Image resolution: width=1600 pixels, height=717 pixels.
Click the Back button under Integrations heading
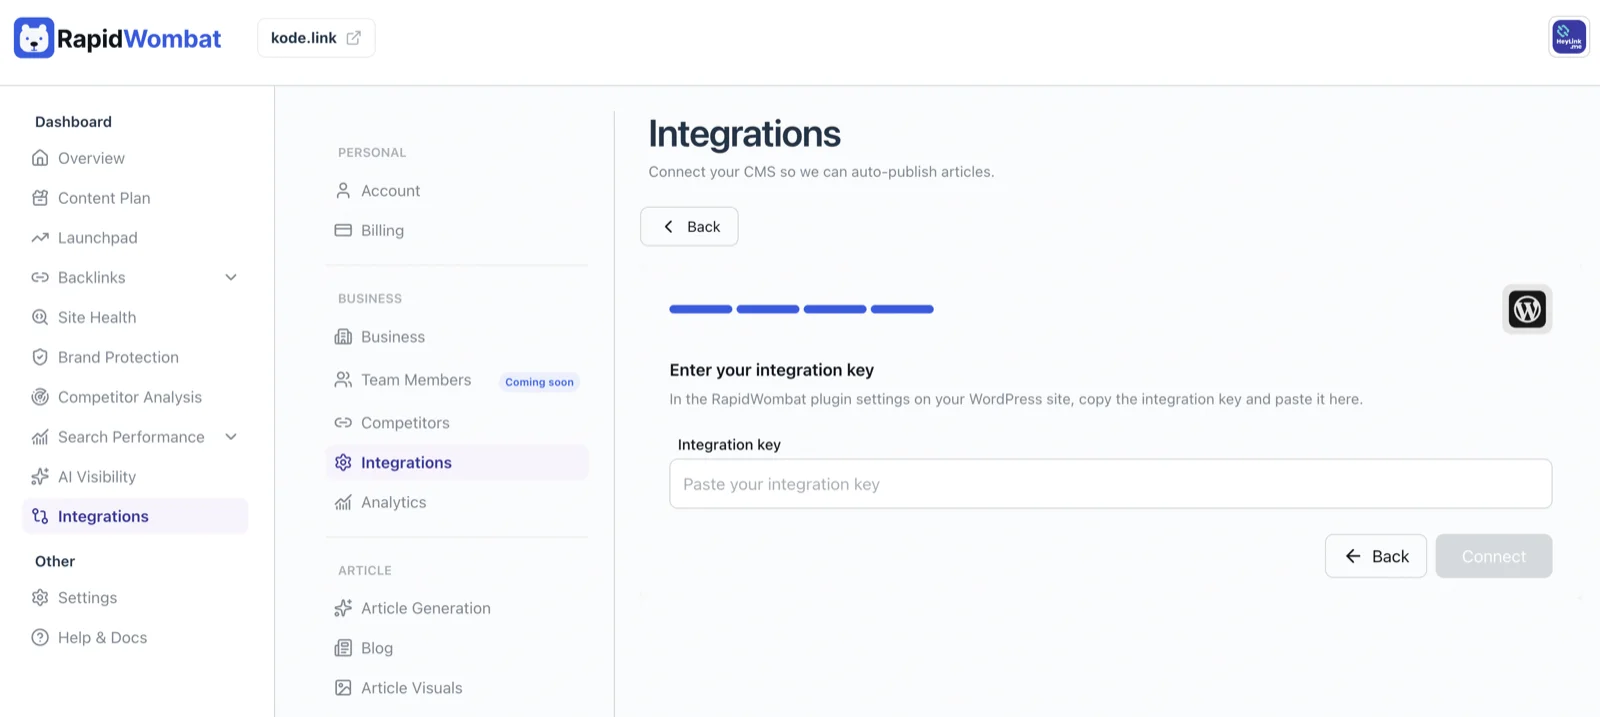point(689,227)
